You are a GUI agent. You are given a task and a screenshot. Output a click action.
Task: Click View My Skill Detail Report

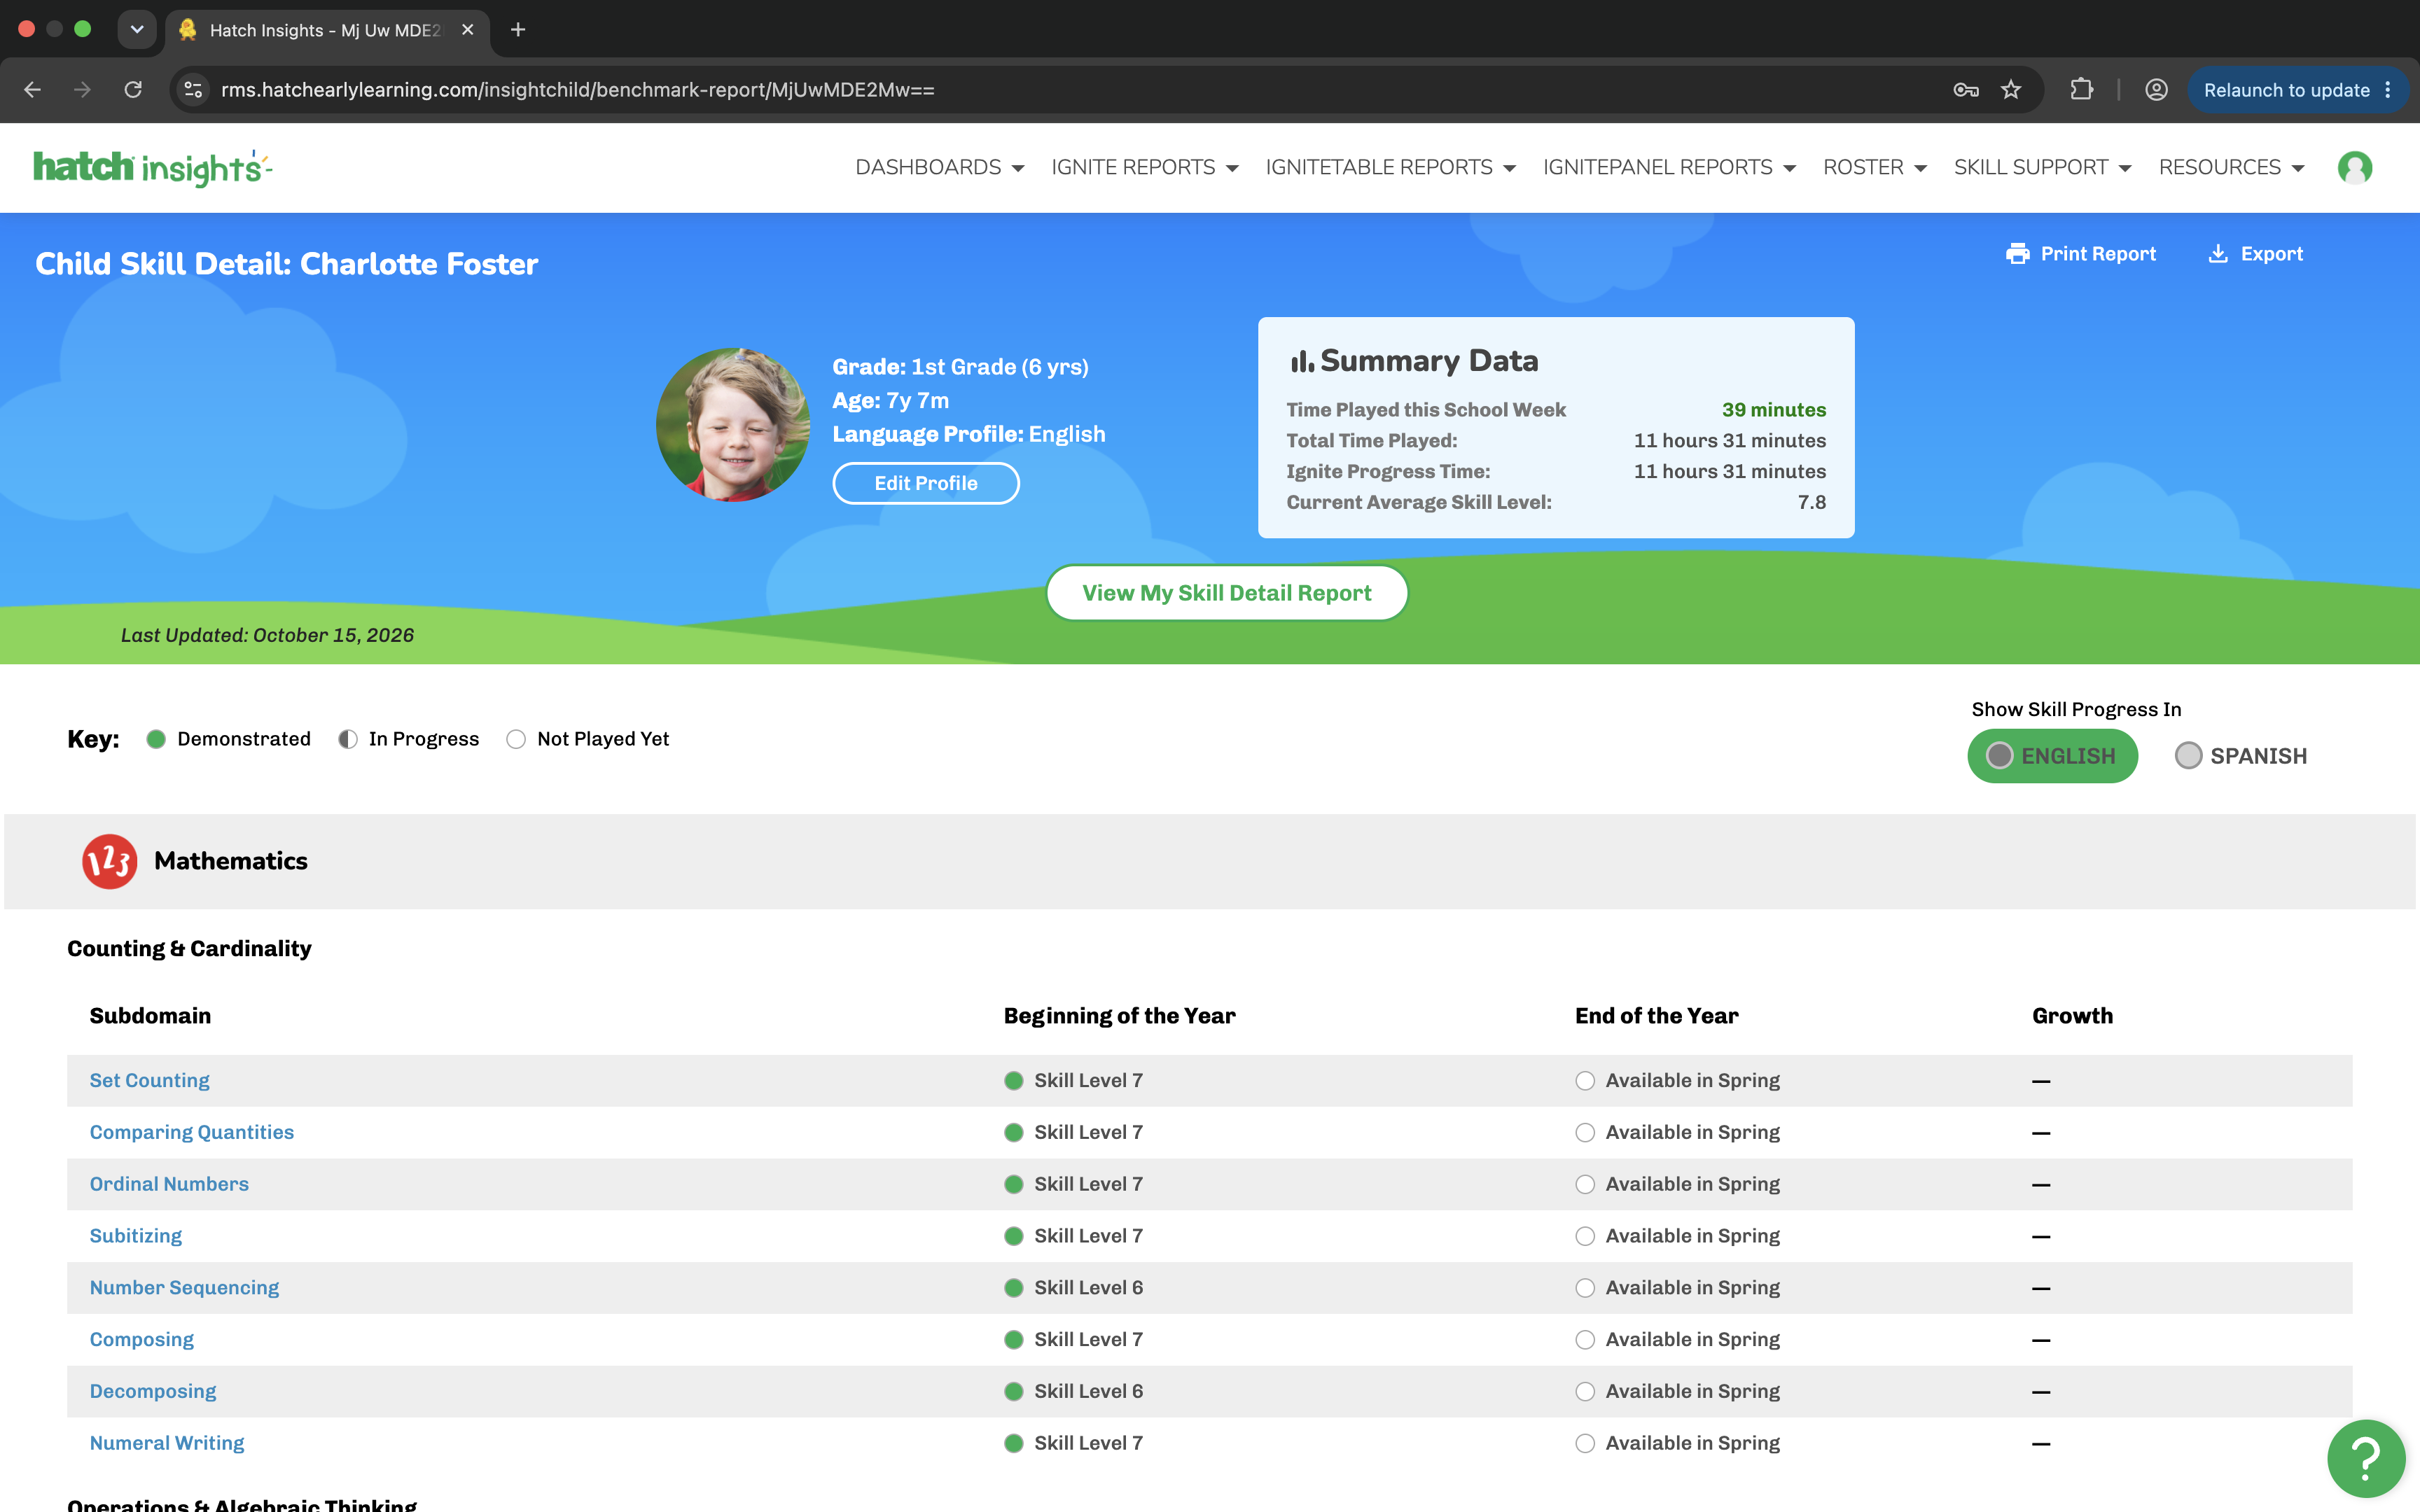(1227, 593)
